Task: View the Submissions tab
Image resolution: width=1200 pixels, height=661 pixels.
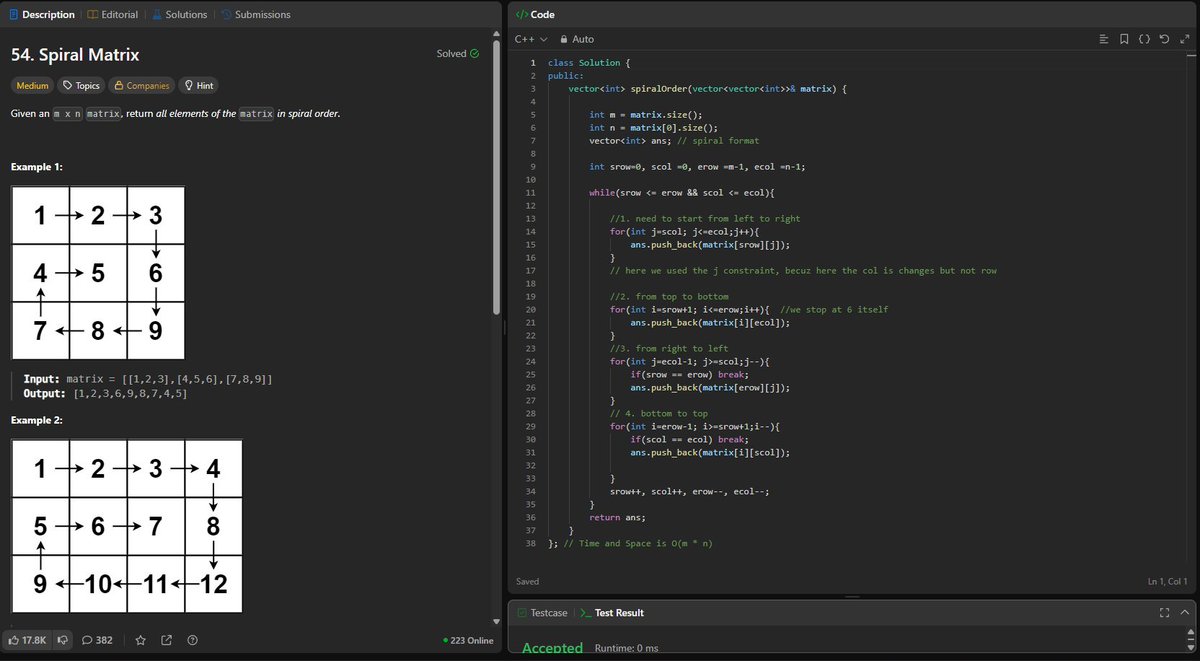Action: tap(255, 15)
